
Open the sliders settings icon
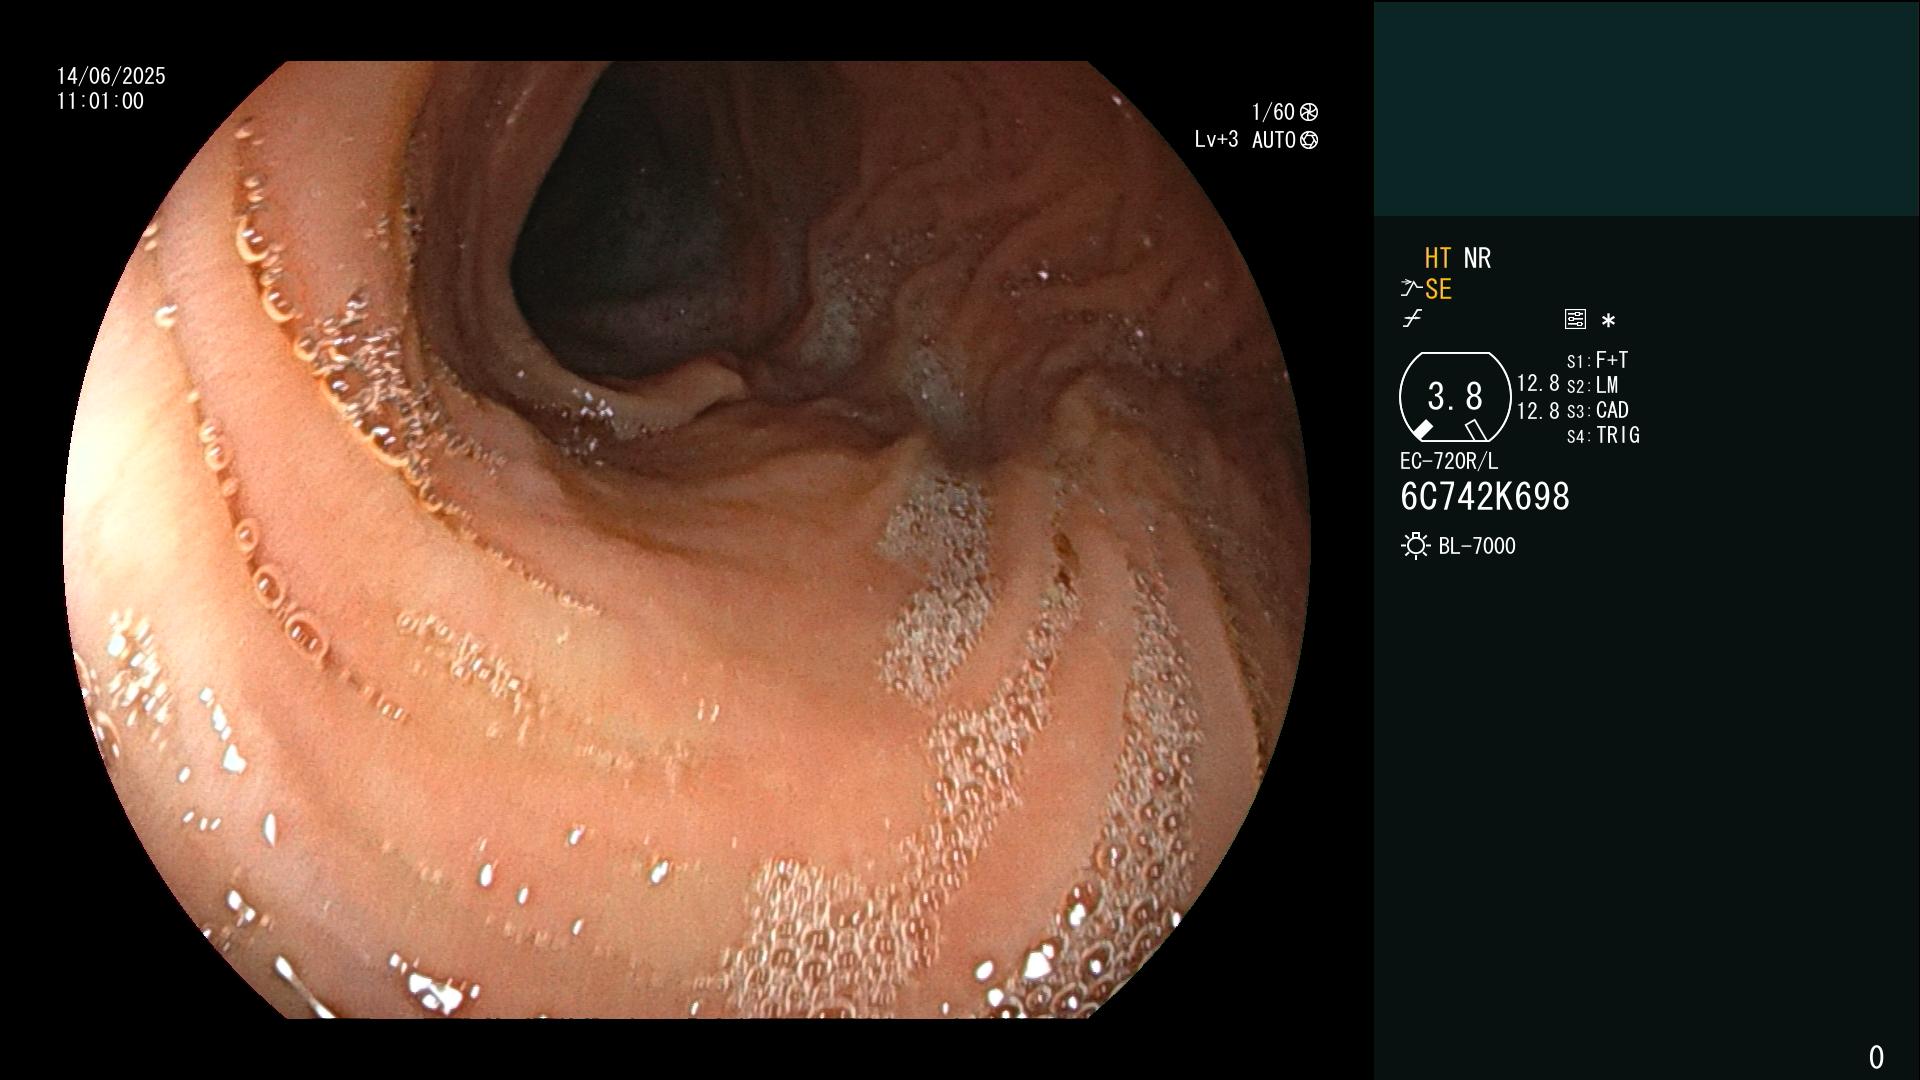coord(1575,319)
